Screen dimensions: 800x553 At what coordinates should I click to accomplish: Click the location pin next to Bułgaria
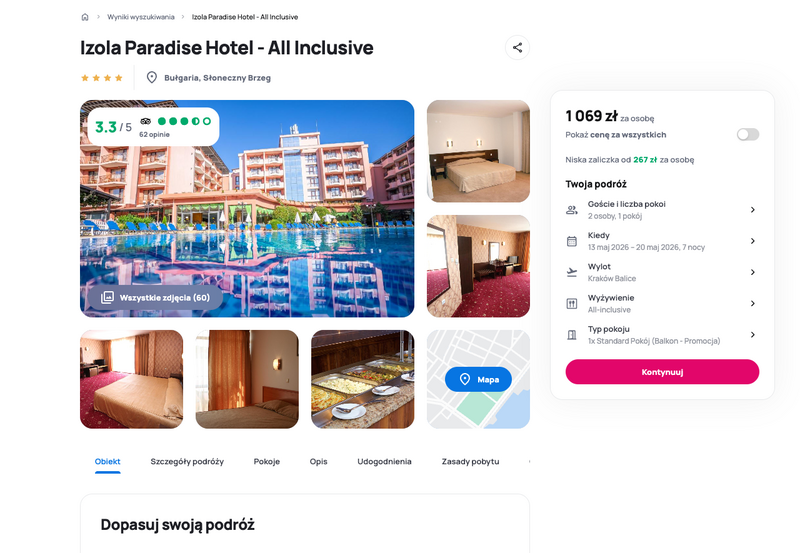point(152,78)
